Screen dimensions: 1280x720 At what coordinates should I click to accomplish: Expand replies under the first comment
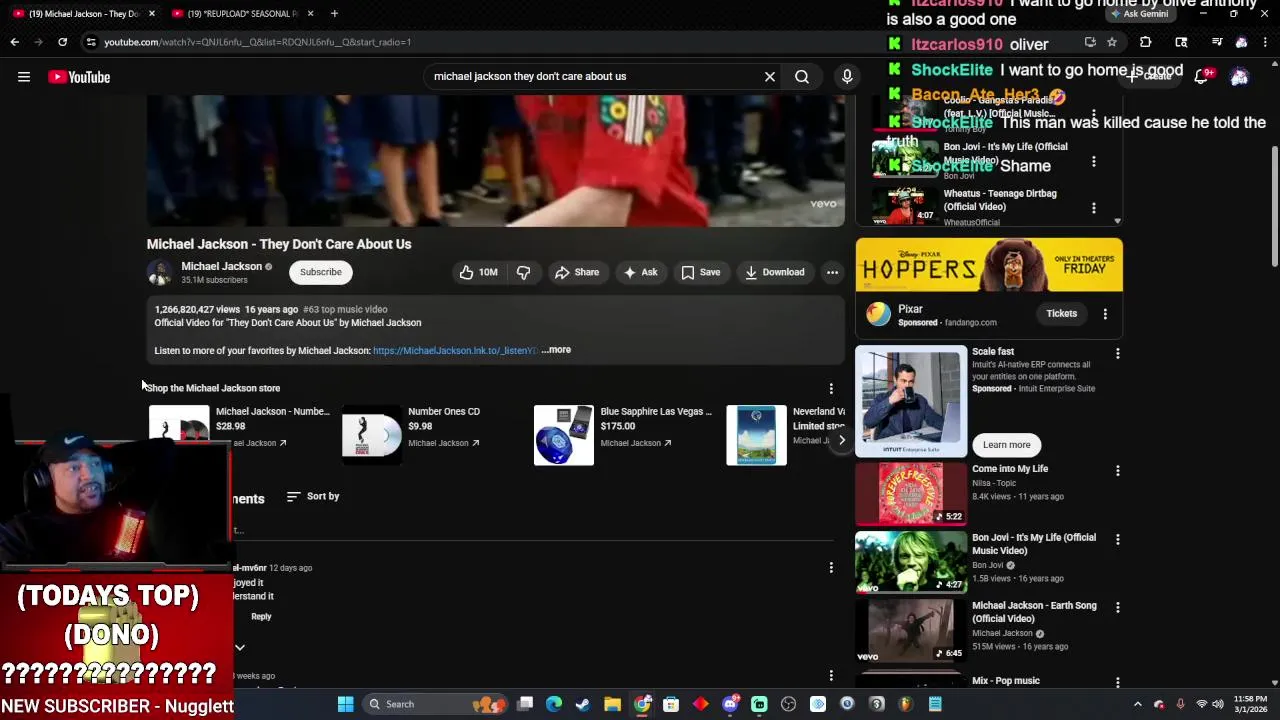pyautogui.click(x=240, y=647)
